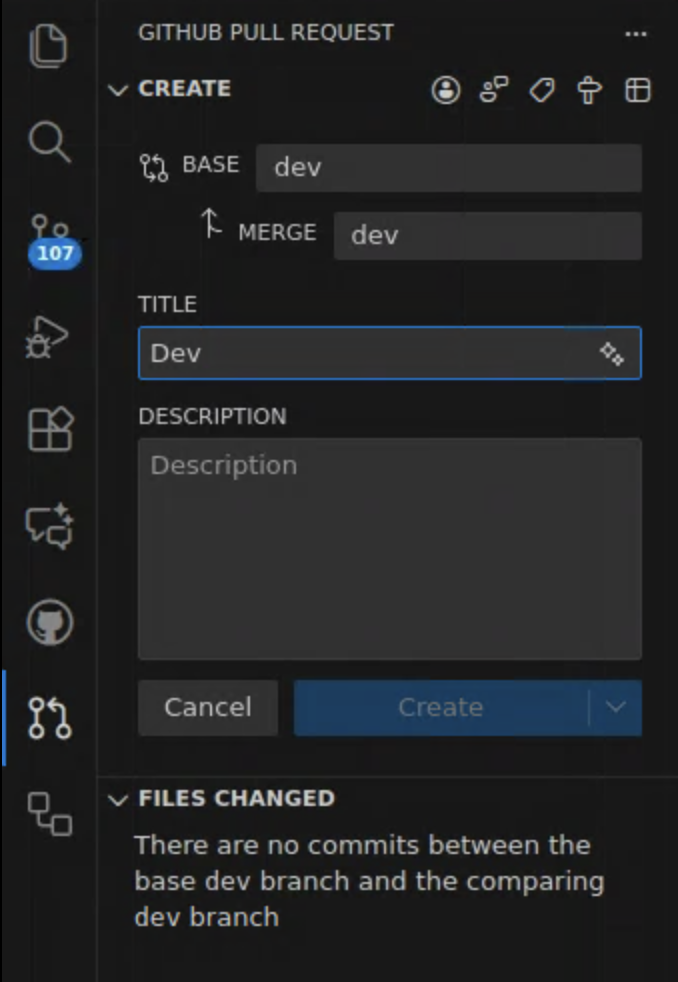
Task: Add pull request to a project
Action: (637, 90)
